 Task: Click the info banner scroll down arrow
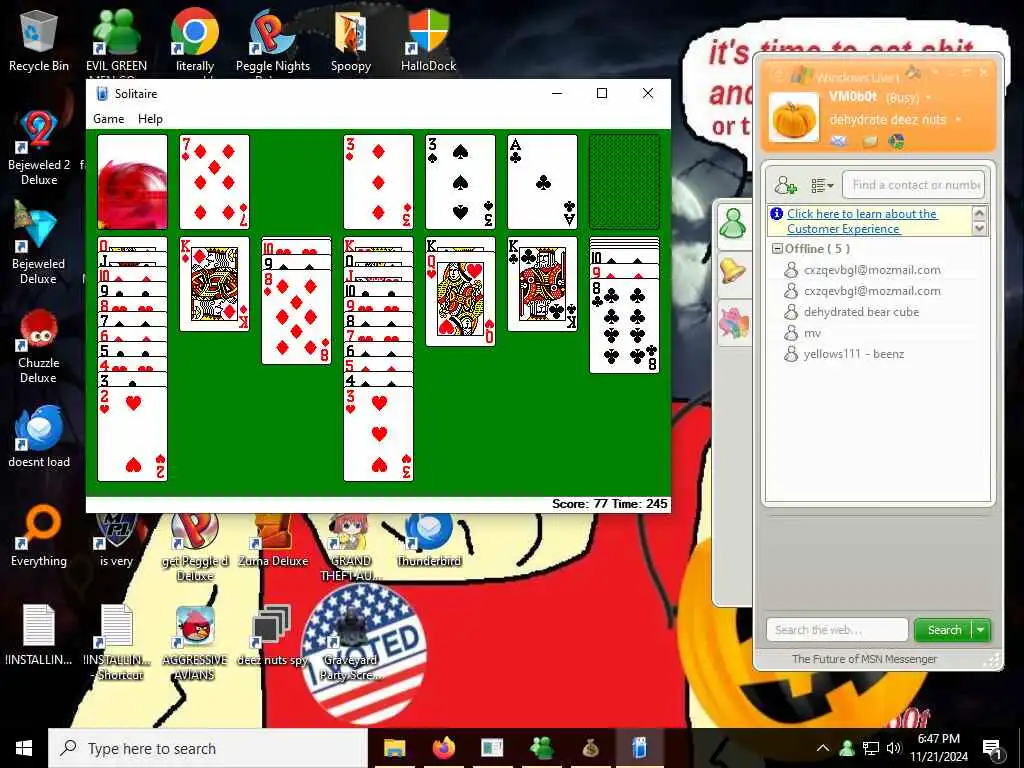point(979,229)
